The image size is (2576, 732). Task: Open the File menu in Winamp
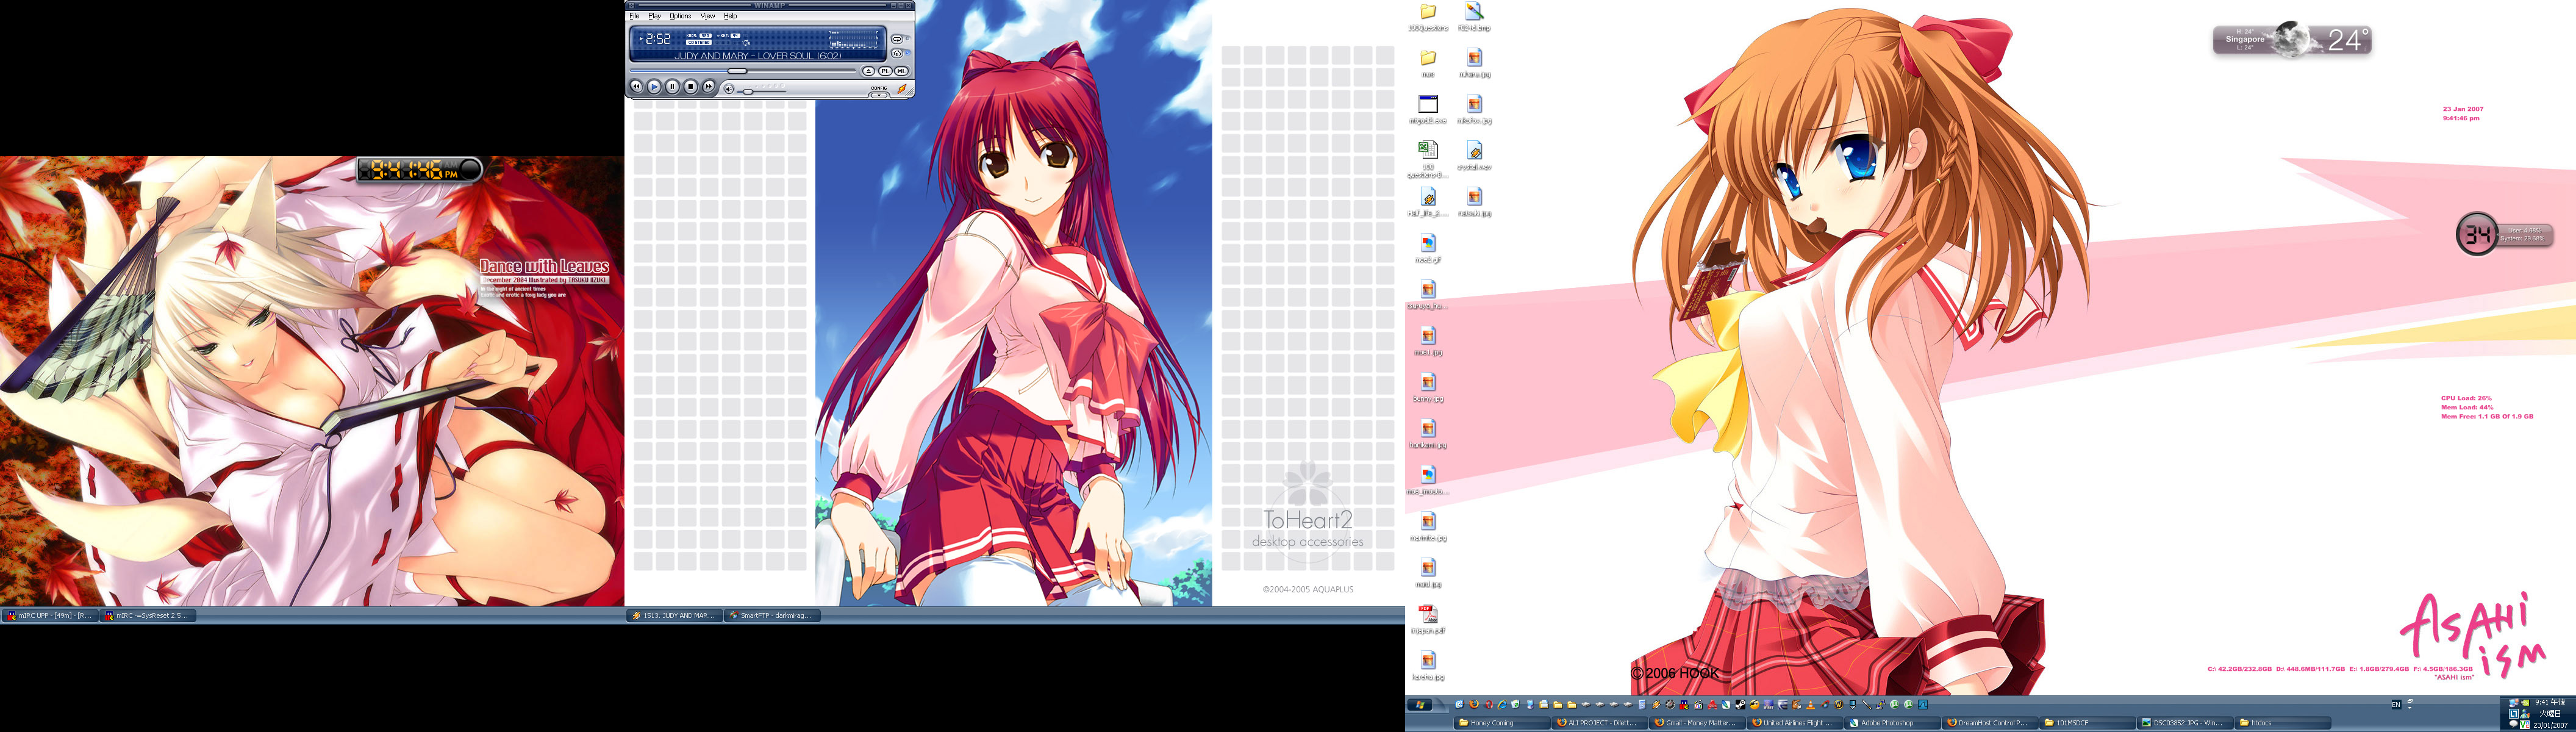(635, 16)
